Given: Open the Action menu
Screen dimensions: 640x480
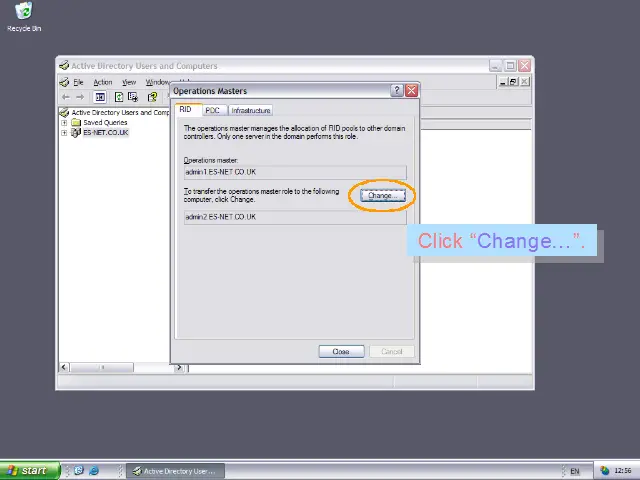Looking at the screenshot, I should (x=103, y=82).
